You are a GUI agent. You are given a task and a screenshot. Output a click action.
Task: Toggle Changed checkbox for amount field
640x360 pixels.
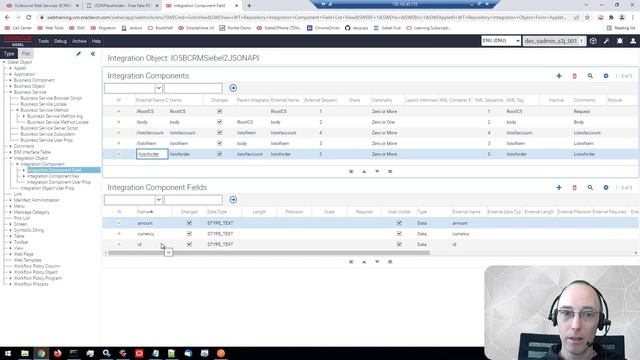(x=189, y=223)
